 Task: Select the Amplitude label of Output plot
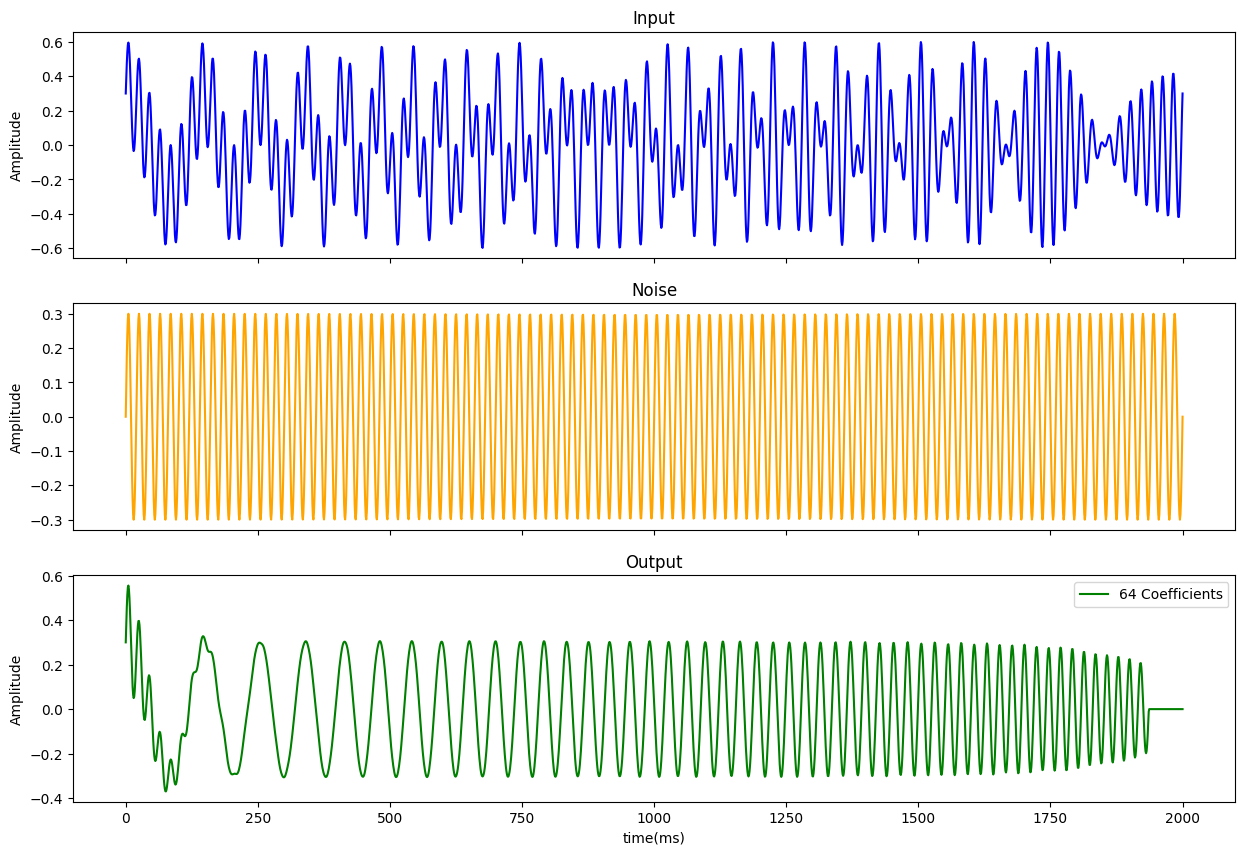click(x=16, y=690)
